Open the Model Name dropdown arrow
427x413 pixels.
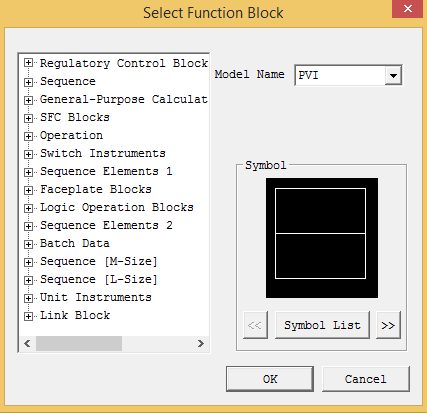[x=393, y=76]
